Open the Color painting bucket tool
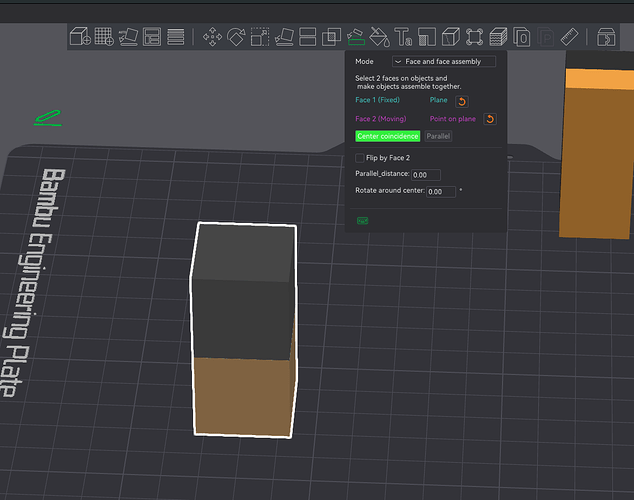 click(380, 37)
